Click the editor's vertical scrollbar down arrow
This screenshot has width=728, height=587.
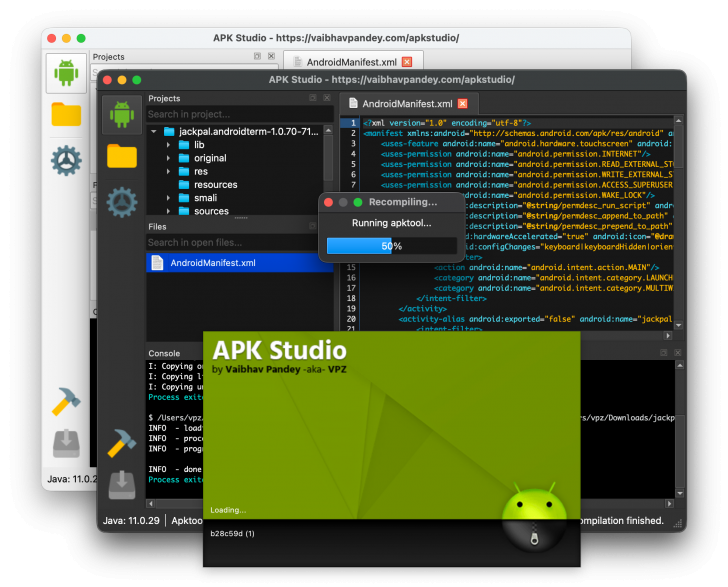click(678, 326)
